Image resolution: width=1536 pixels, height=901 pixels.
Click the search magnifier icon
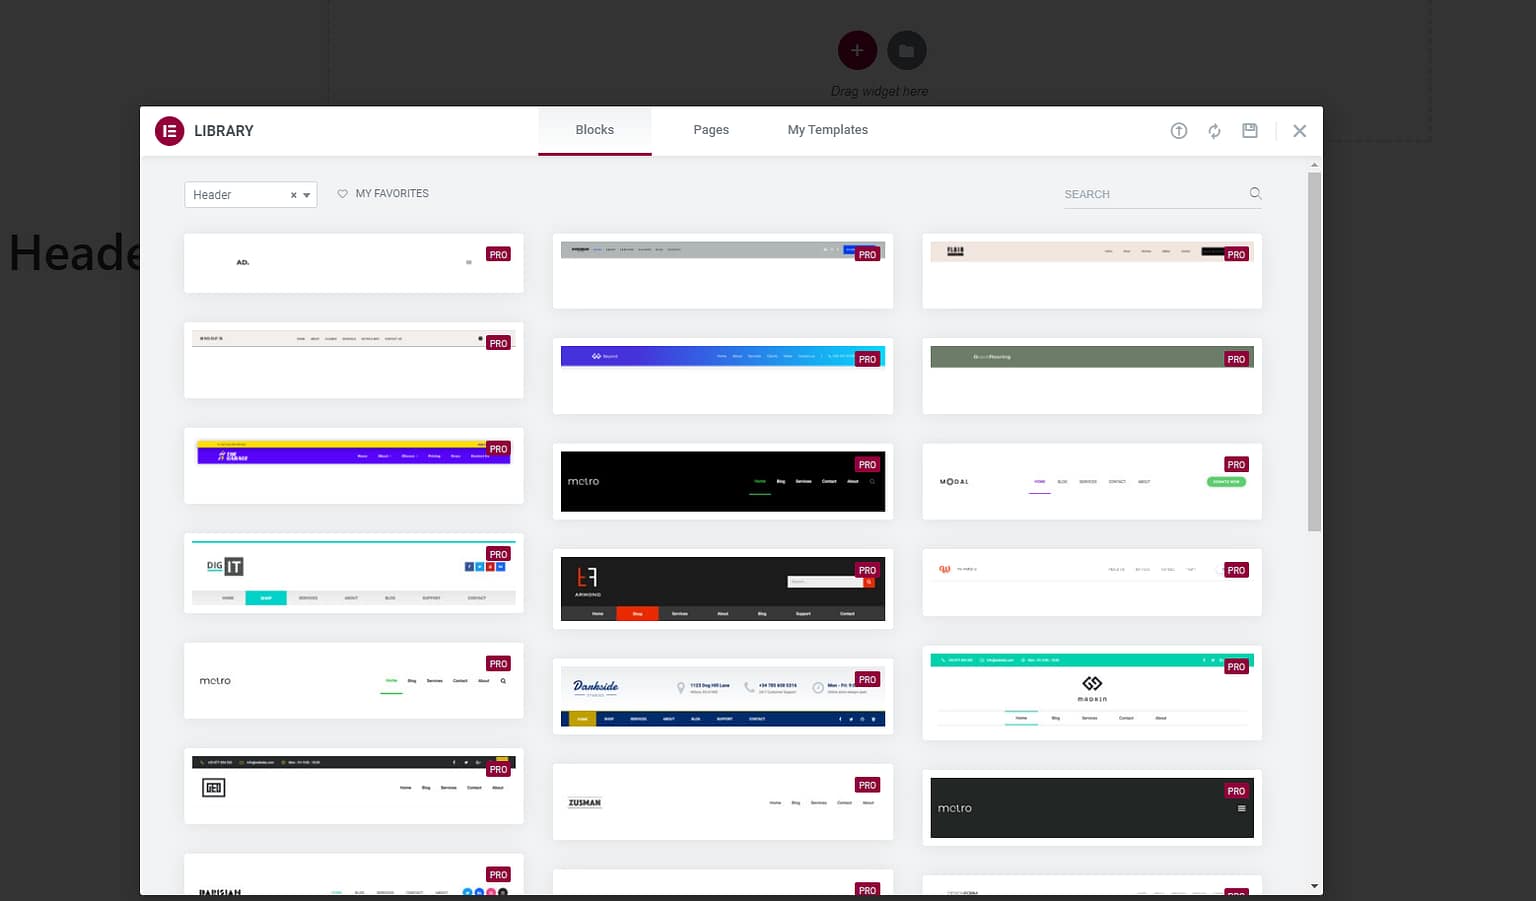pos(1255,194)
